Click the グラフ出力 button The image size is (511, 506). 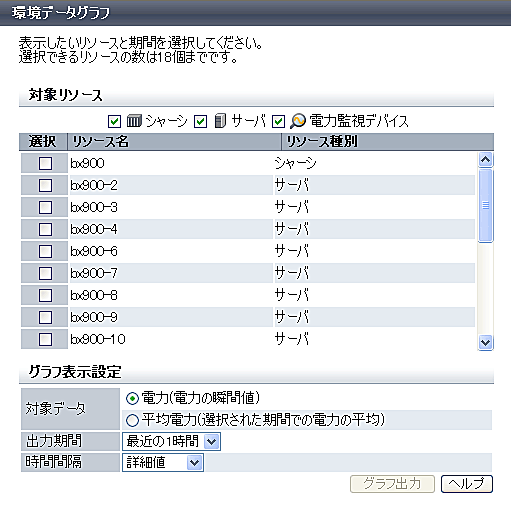click(392, 484)
